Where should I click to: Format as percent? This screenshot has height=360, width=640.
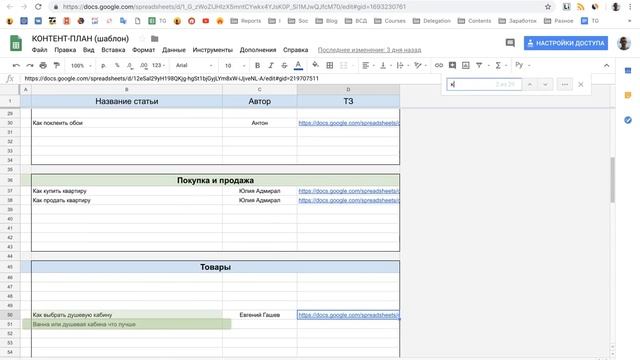(117, 65)
